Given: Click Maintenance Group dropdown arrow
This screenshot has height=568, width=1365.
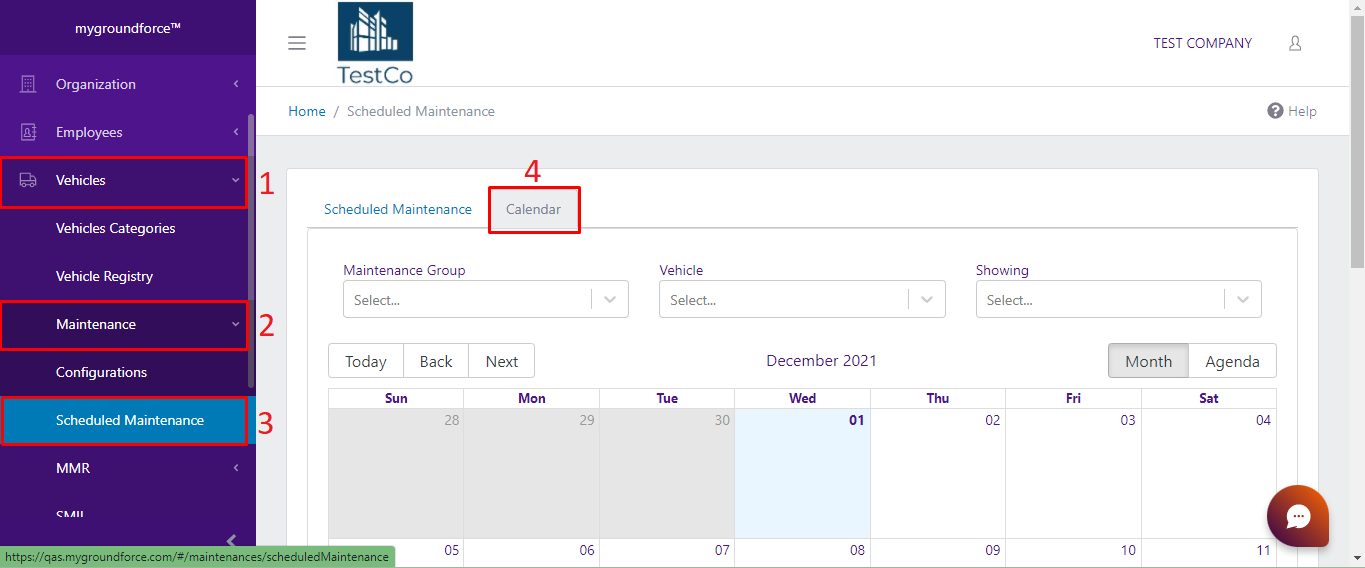Looking at the screenshot, I should point(610,299).
